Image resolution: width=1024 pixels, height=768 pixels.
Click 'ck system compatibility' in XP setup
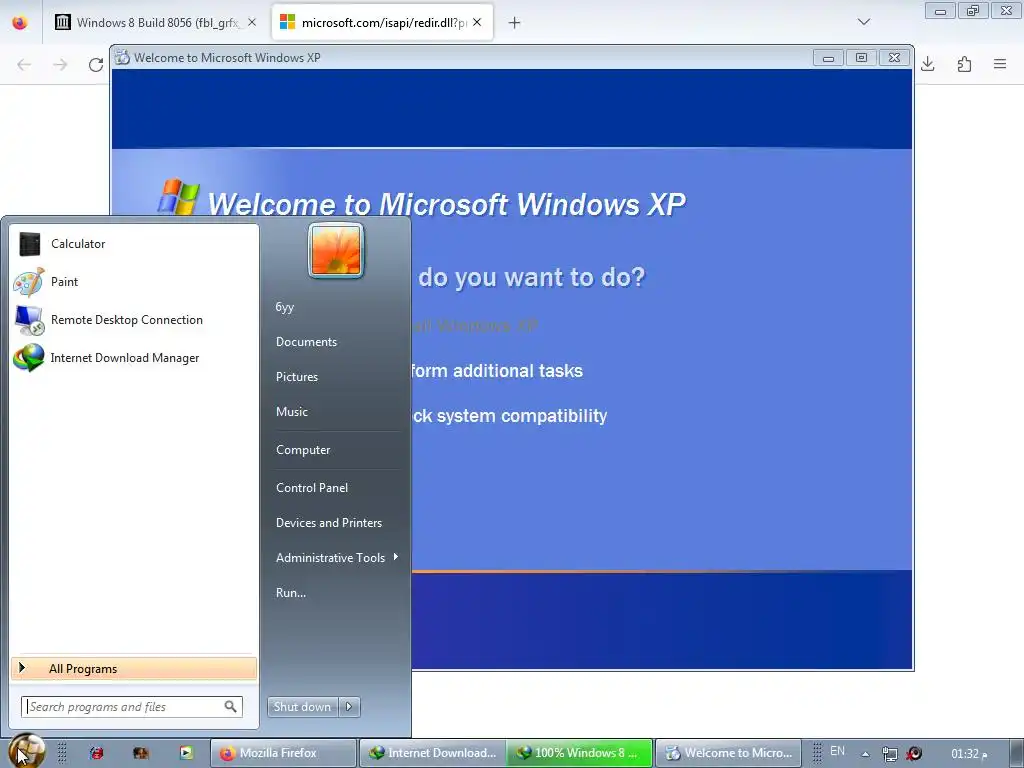coord(510,416)
